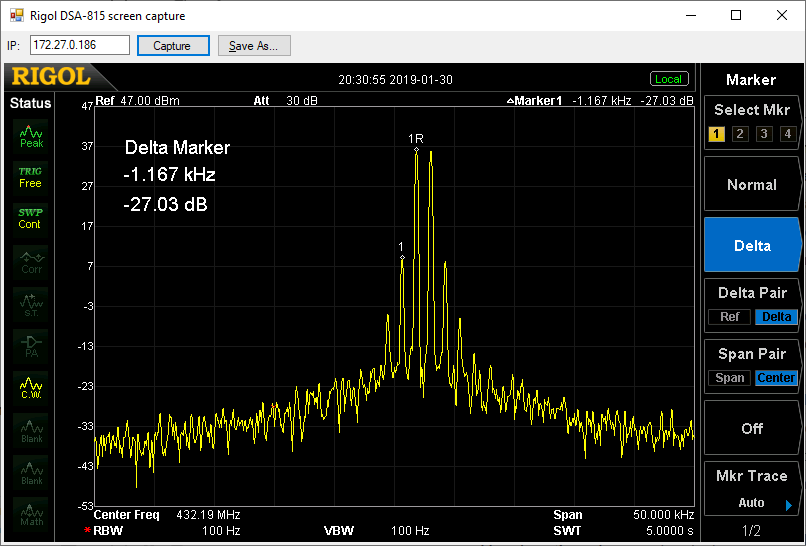The width and height of the screenshot is (806, 546).
Task: Select marker 3 in Select Mkr
Action: [764, 134]
